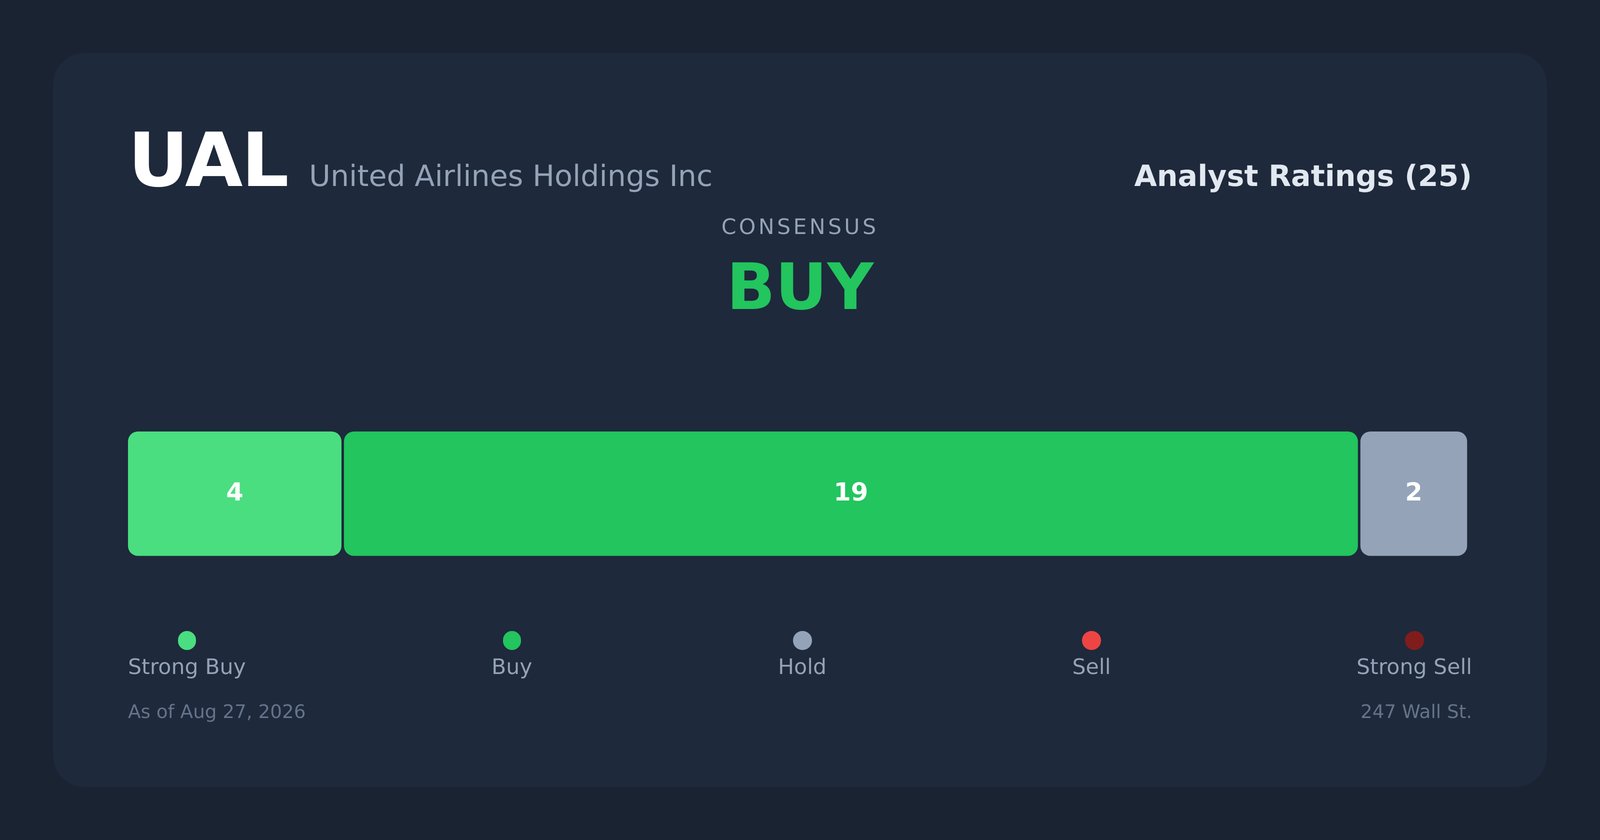
Task: Click the As of Aug 27, 2026 date
Action: point(217,712)
